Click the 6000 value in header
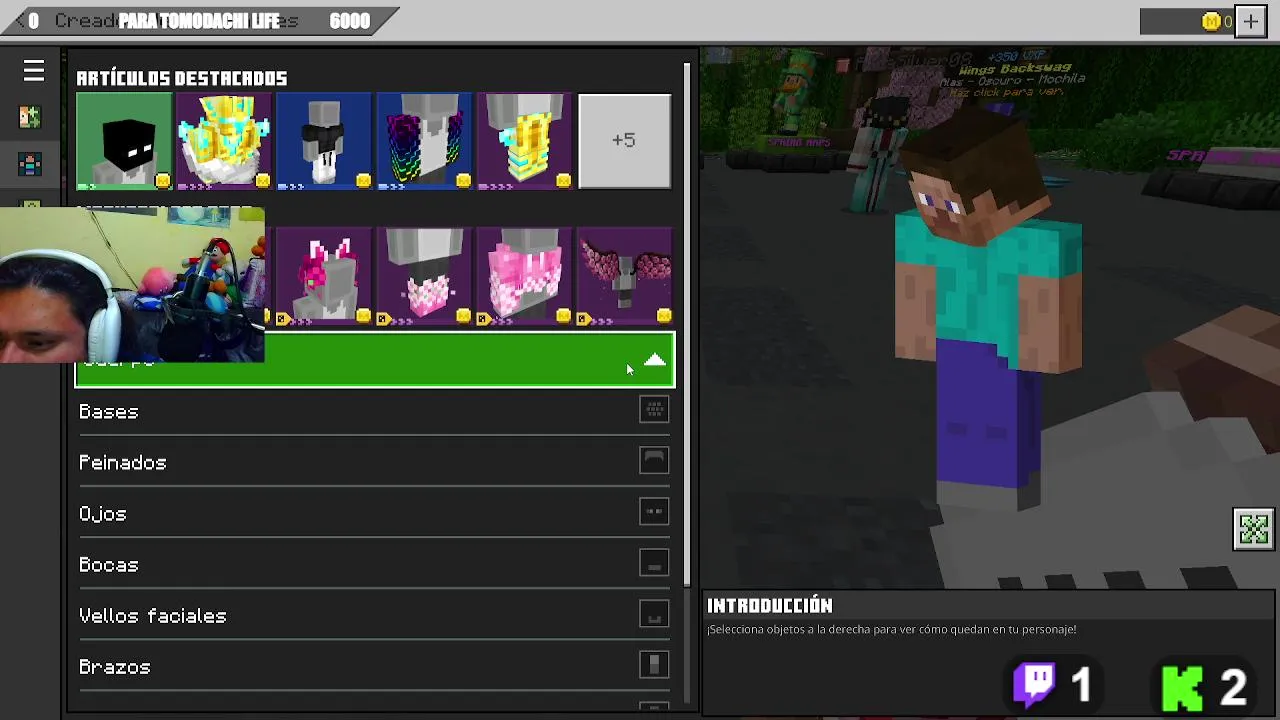 tap(350, 21)
